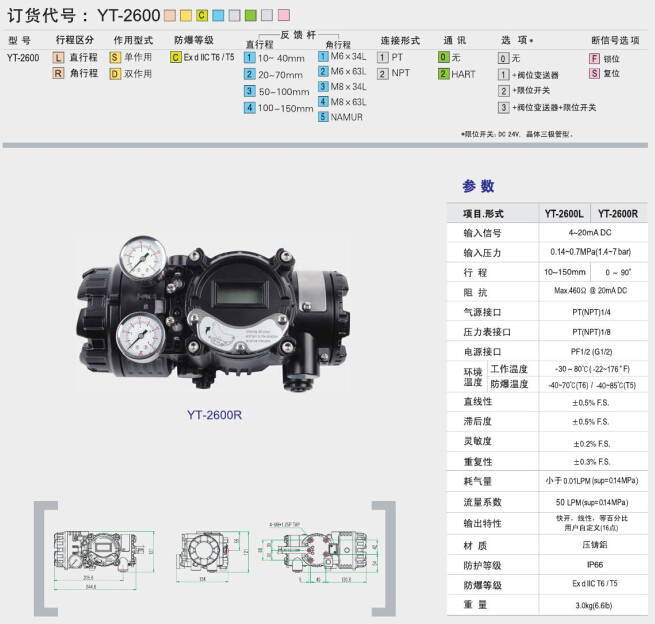Click the PF1/2 (G1/2) conduit value
This screenshot has width=655, height=624.
592,352
